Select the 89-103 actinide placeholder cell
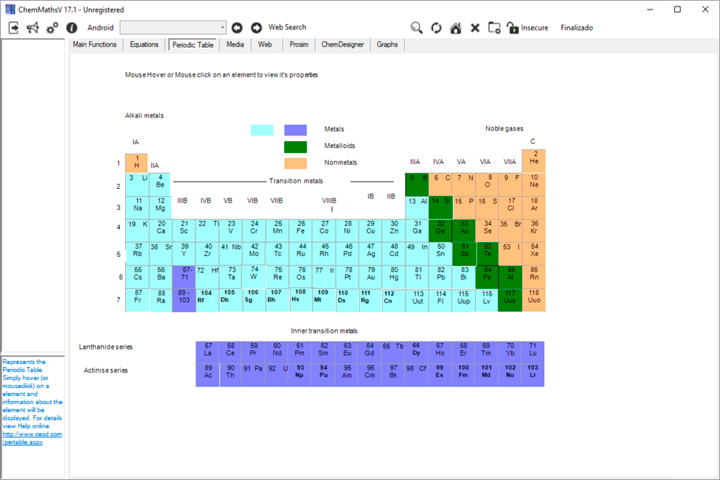720x480 pixels. click(x=184, y=300)
